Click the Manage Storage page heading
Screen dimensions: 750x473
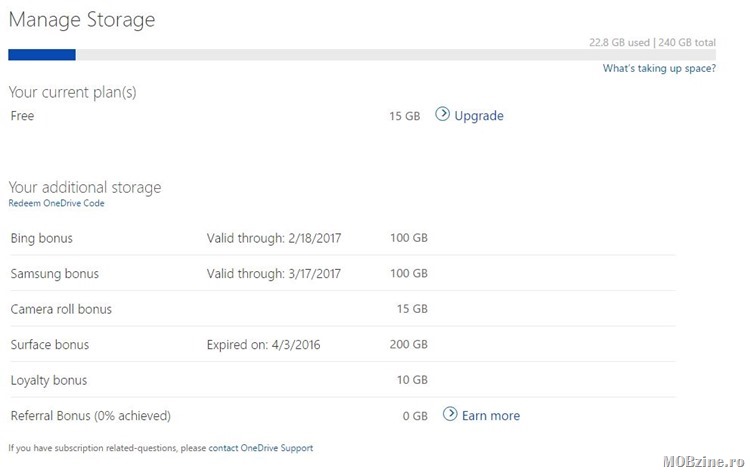point(81,19)
